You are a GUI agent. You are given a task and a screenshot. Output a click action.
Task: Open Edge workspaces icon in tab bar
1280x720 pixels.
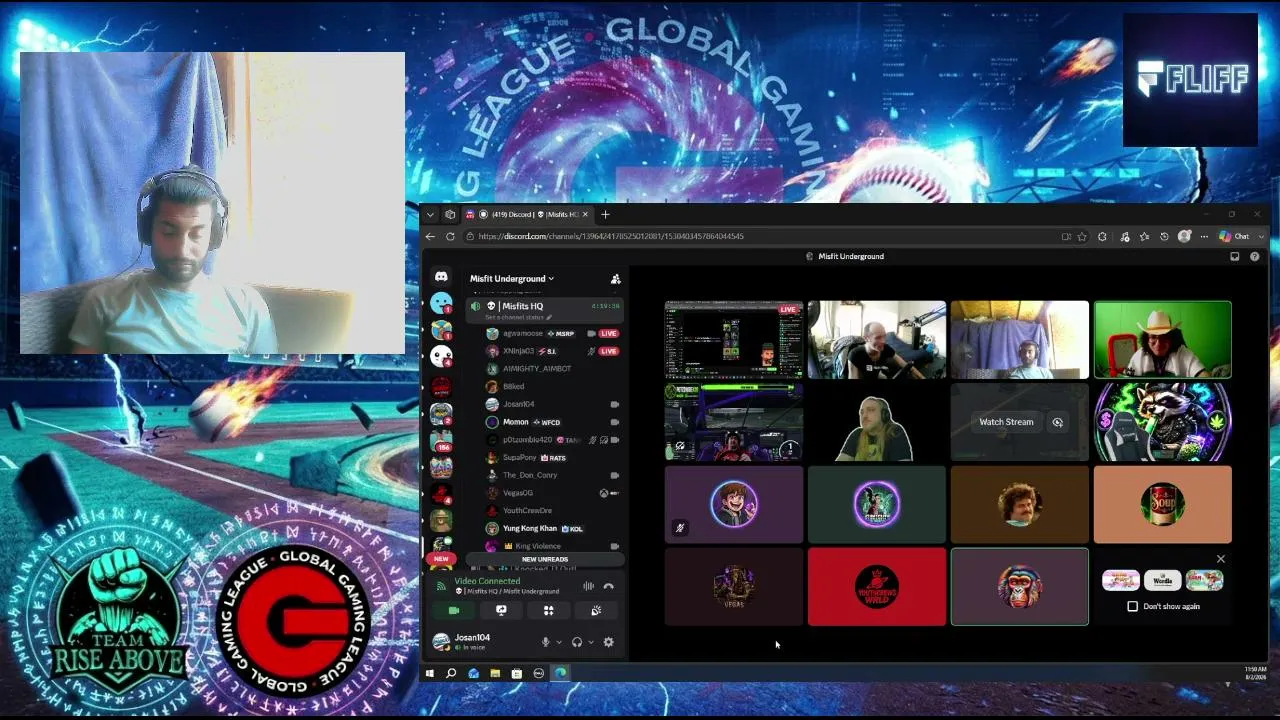(450, 214)
